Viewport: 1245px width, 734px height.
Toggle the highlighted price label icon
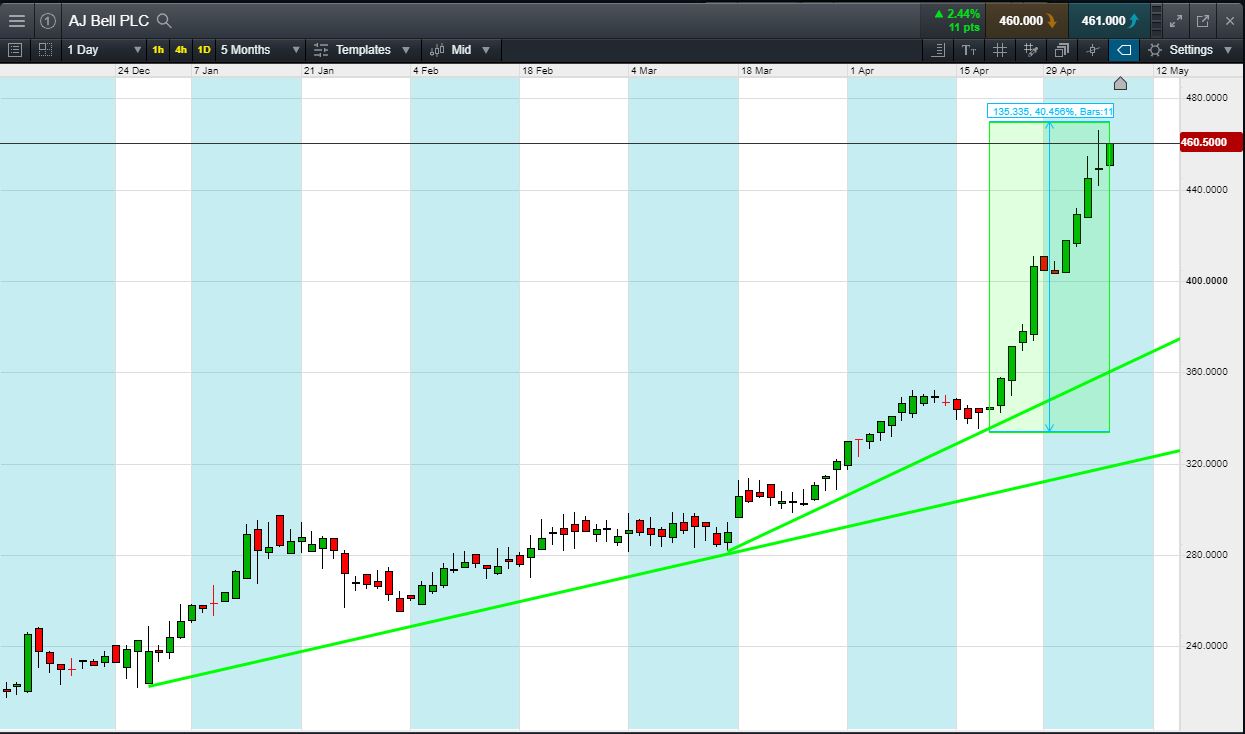pyautogui.click(x=1124, y=50)
